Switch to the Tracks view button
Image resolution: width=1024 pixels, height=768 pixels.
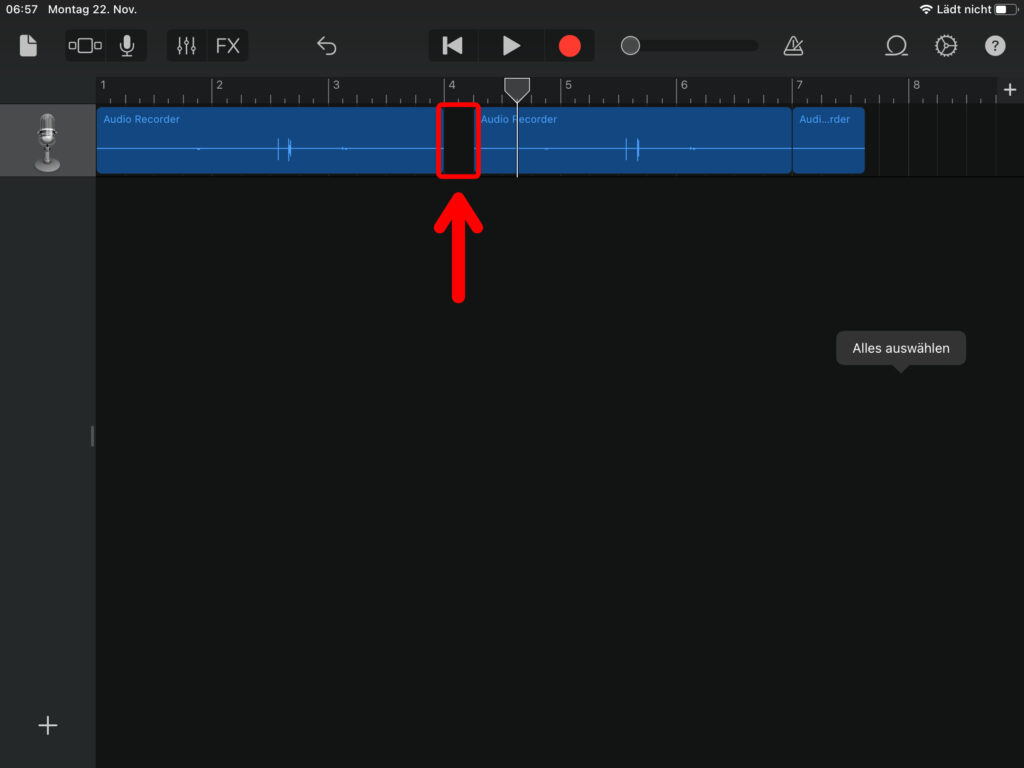click(x=85, y=46)
